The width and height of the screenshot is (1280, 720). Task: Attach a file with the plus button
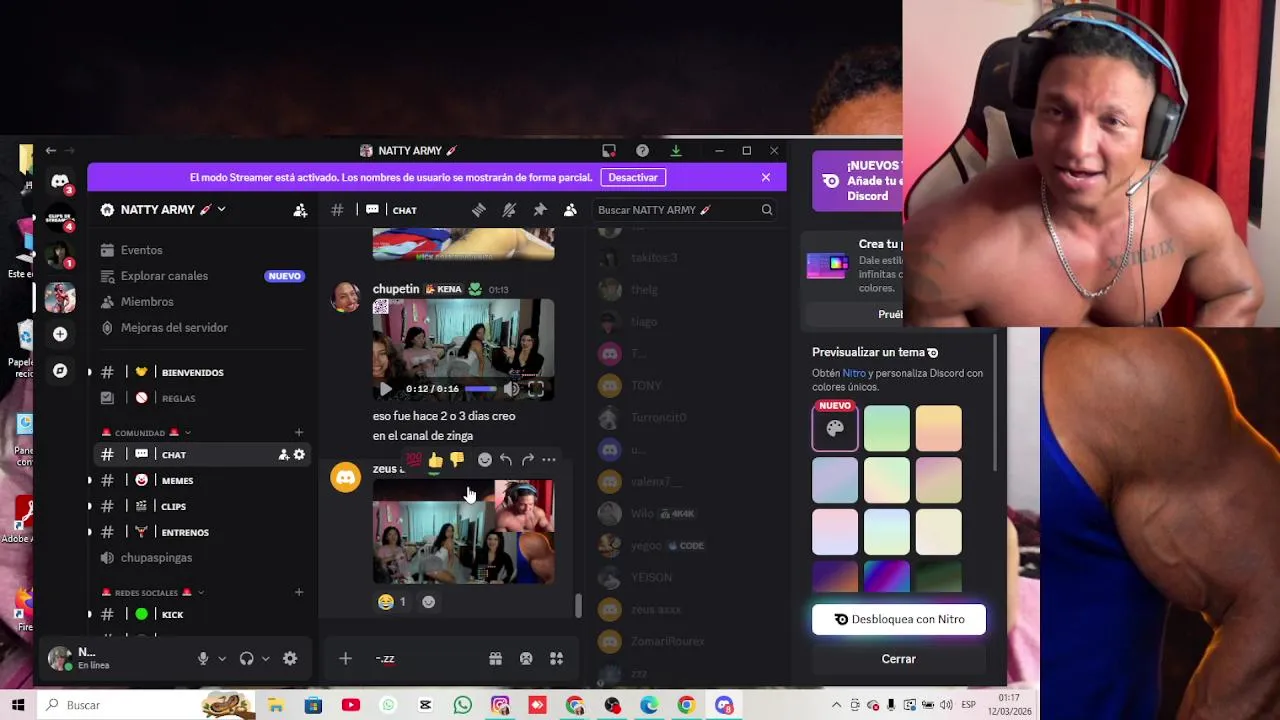click(x=345, y=659)
